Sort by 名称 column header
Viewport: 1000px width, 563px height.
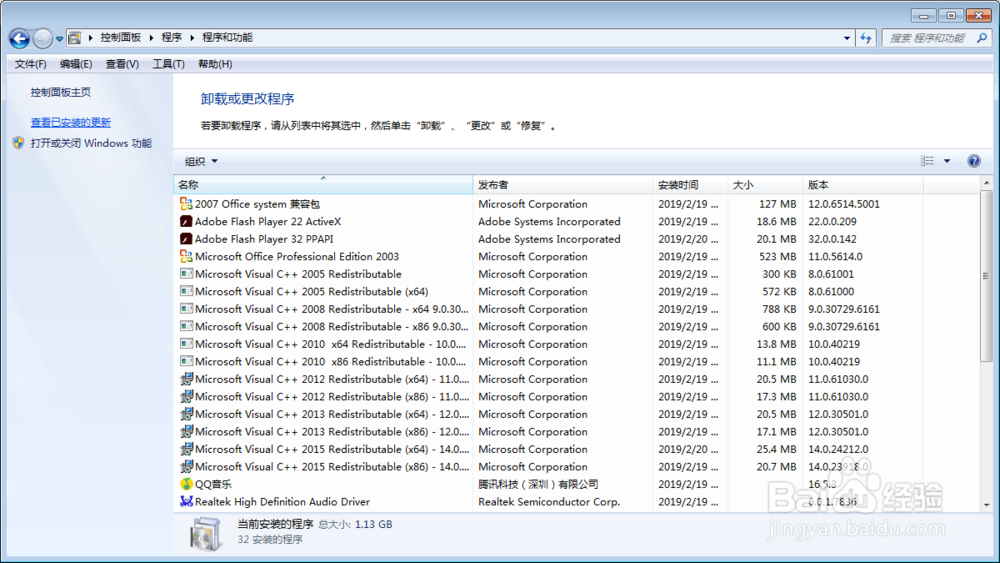click(323, 185)
